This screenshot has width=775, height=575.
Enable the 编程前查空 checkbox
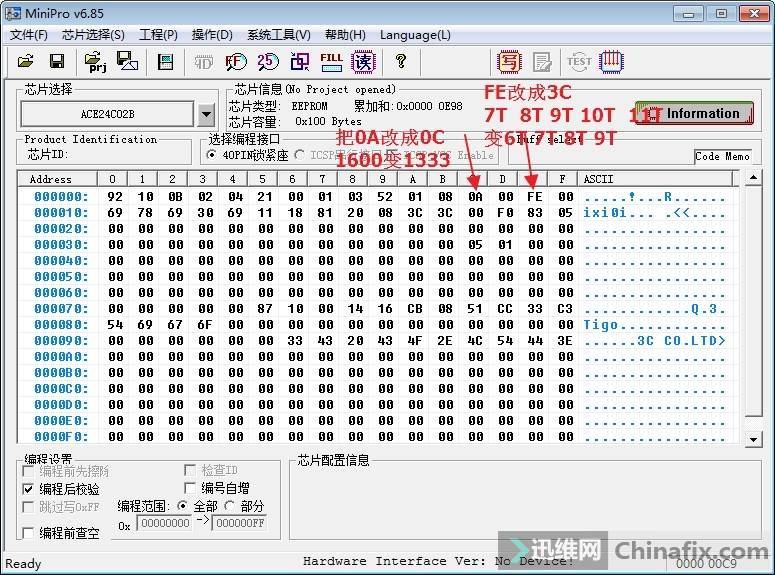click(x=30, y=533)
